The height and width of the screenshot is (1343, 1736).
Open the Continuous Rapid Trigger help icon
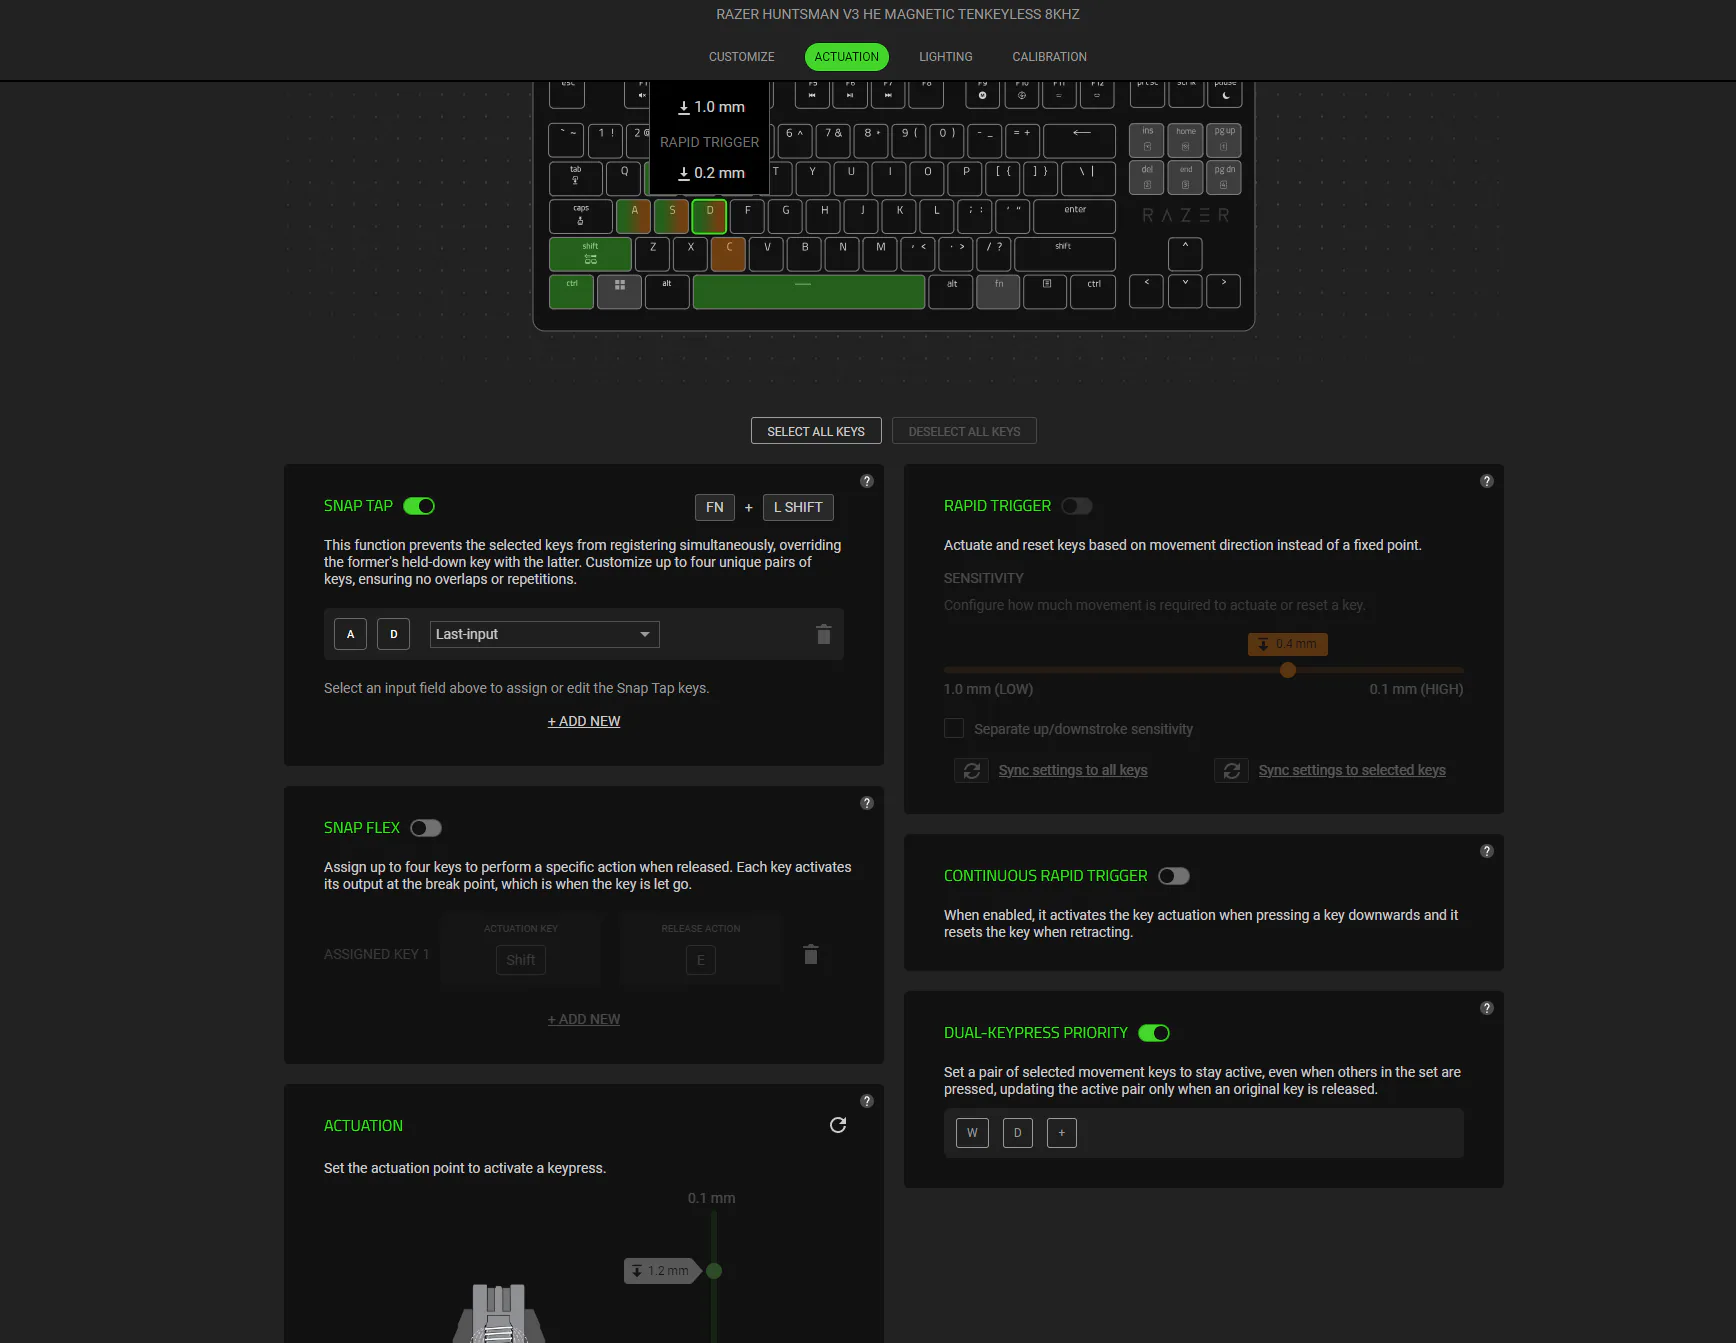point(1487,851)
